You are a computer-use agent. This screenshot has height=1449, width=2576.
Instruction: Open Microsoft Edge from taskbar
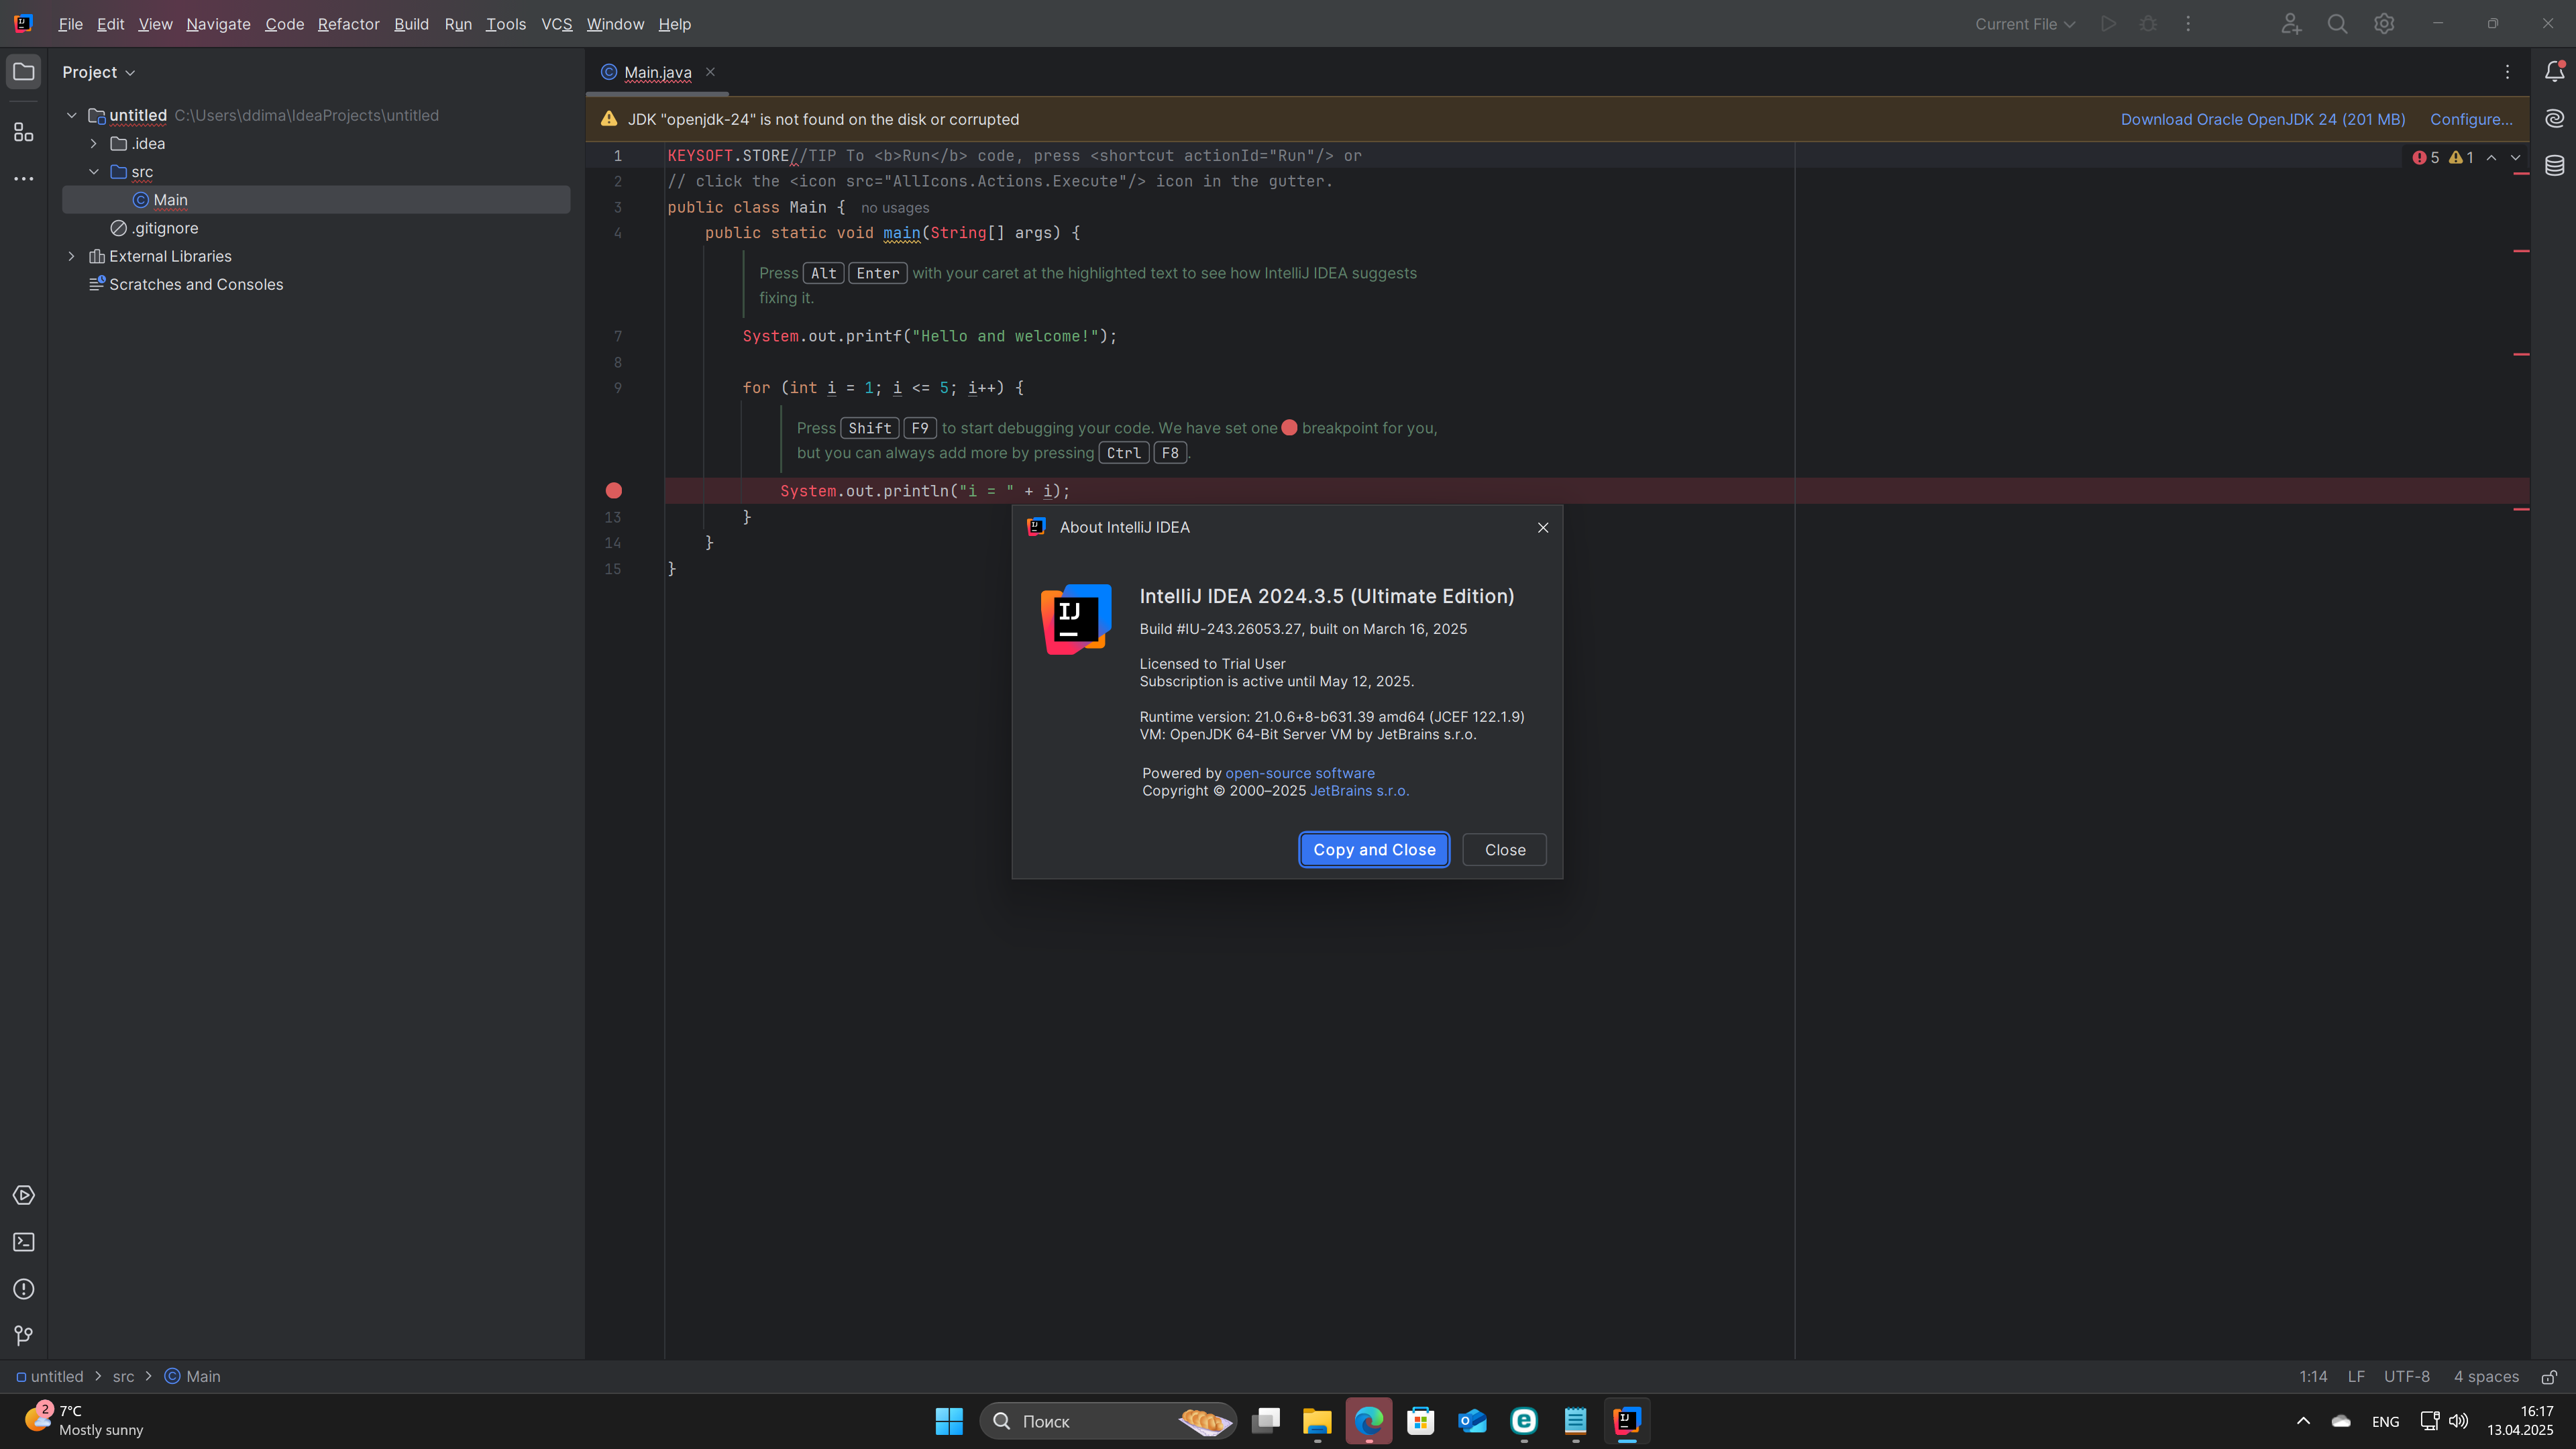(1369, 1421)
